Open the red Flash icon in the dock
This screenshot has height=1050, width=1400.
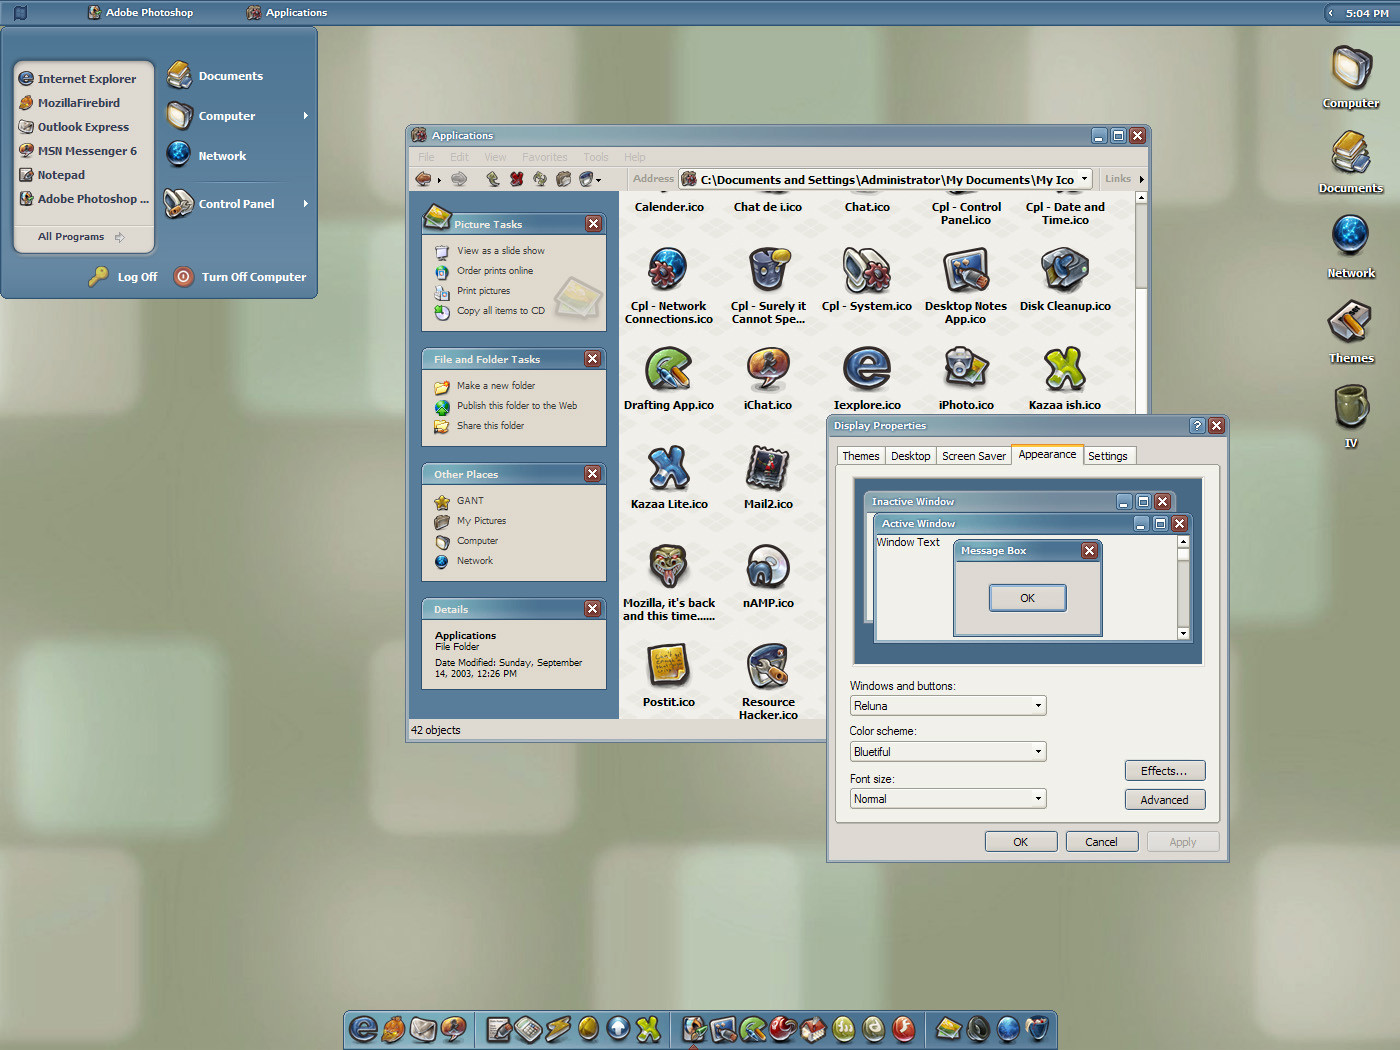903,1028
